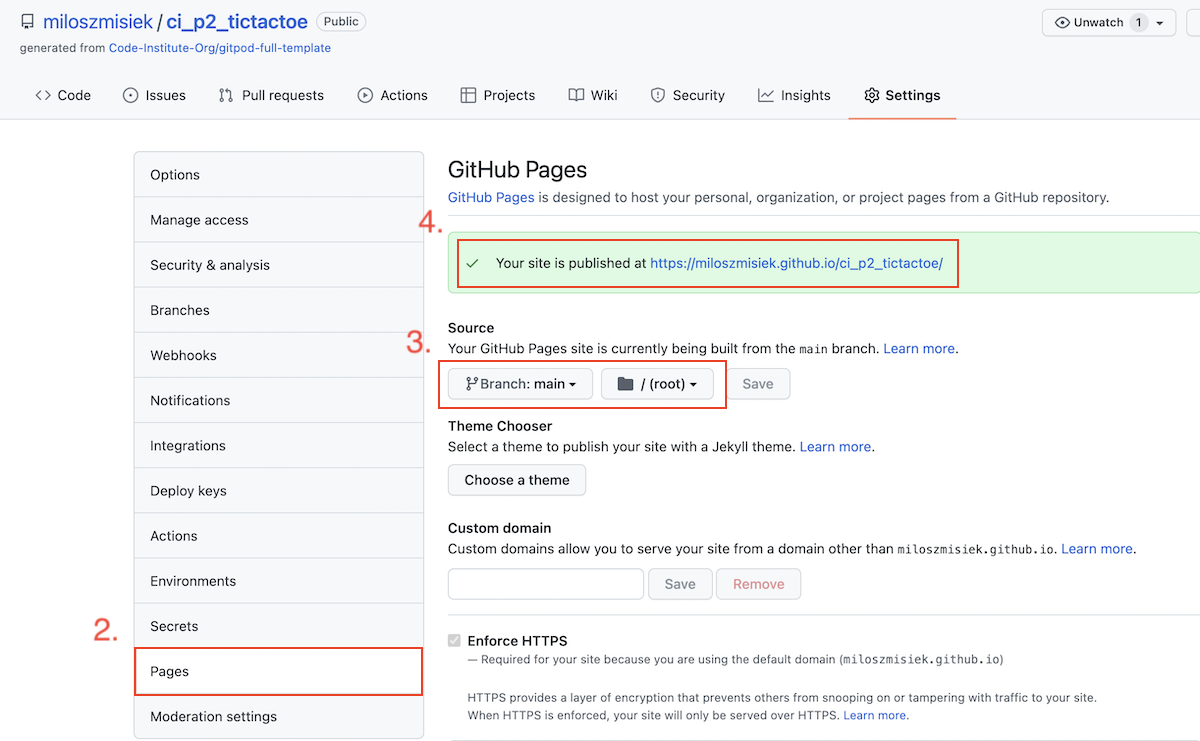
Task: Switch to the Wiki tab
Action: click(x=593, y=95)
